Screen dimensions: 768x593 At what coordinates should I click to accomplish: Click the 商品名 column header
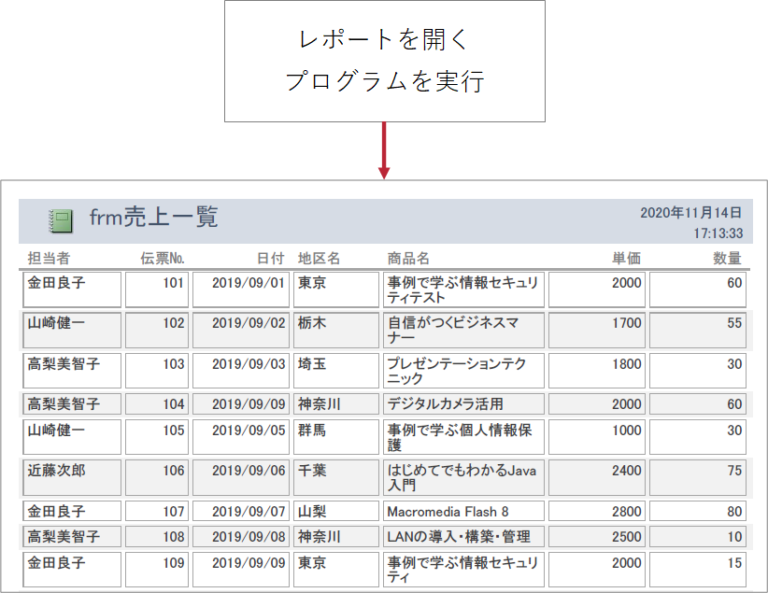click(408, 258)
